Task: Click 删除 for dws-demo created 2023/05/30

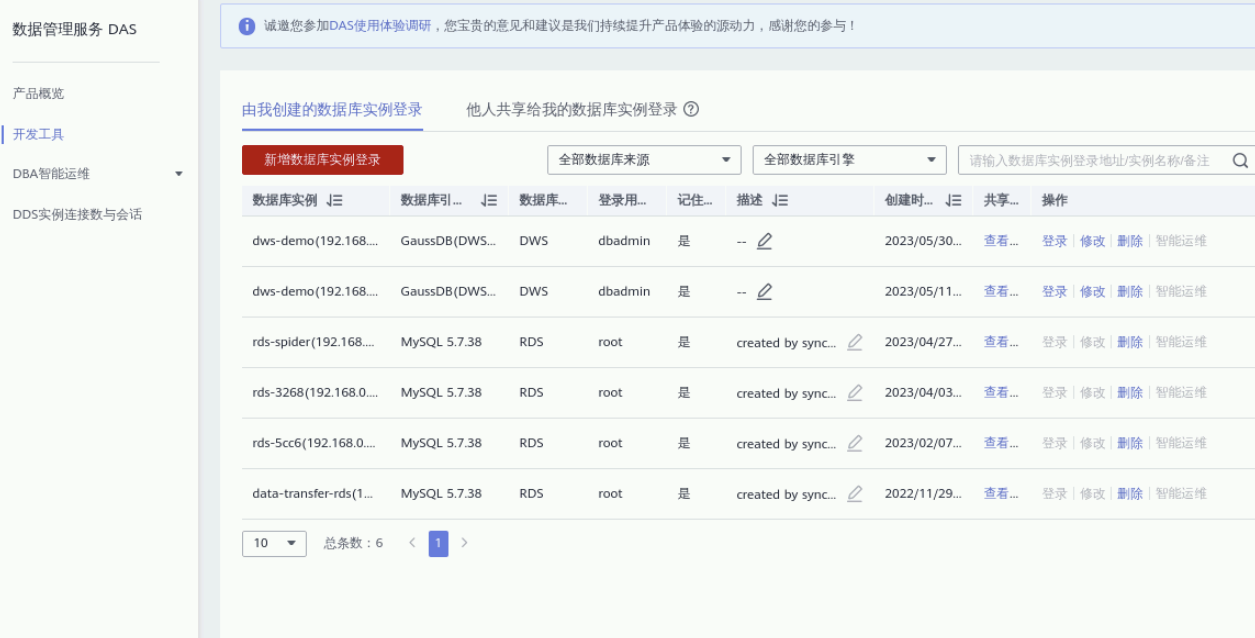Action: (x=1130, y=241)
